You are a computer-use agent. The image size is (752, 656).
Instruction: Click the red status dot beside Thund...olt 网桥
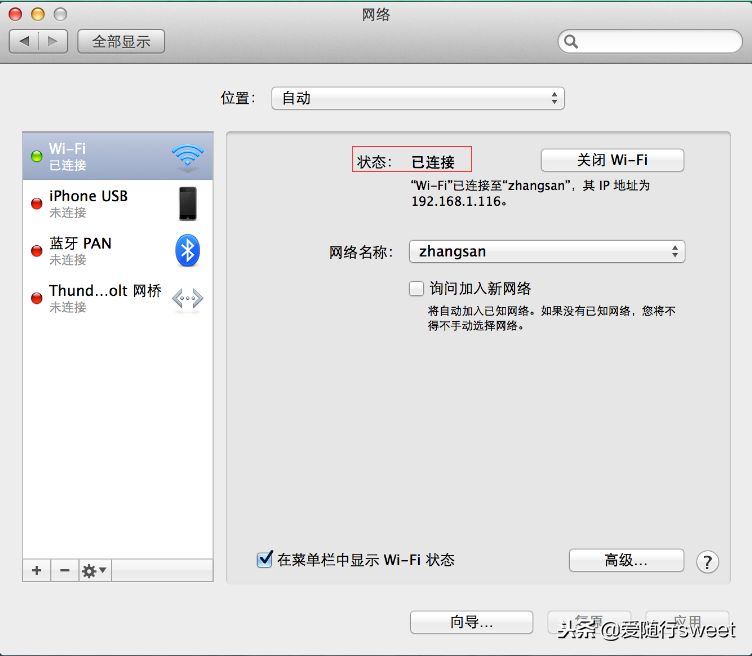point(36,298)
